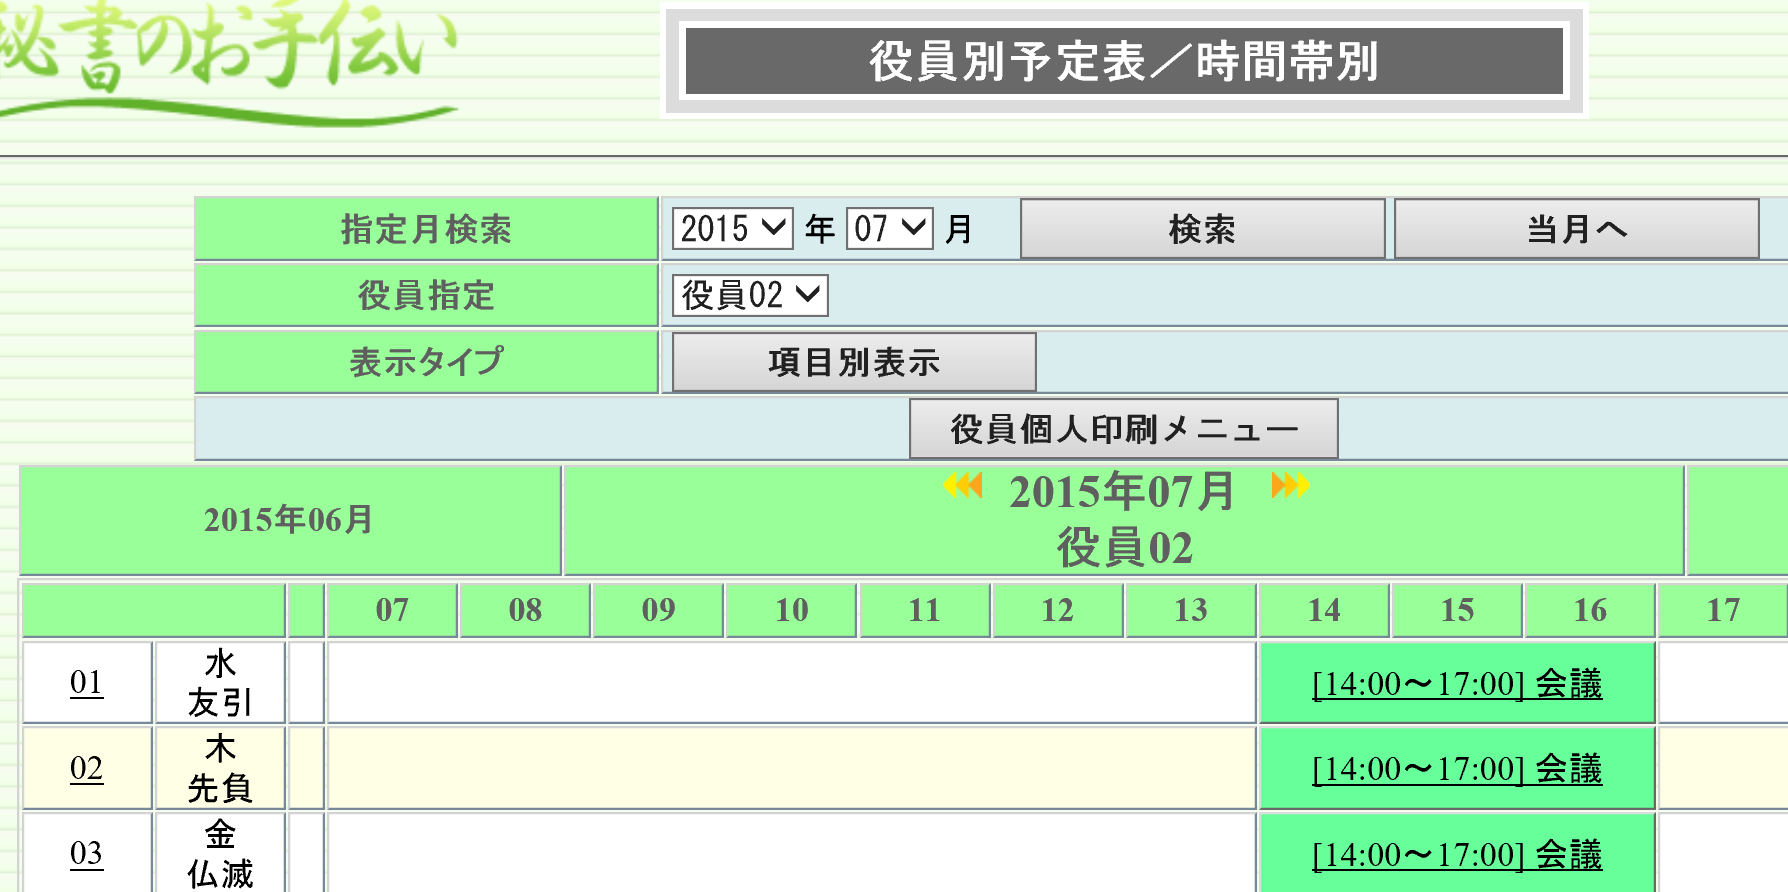This screenshot has width=1788, height=892.
Task: Switch to 項目別表示 display type
Action: 854,362
